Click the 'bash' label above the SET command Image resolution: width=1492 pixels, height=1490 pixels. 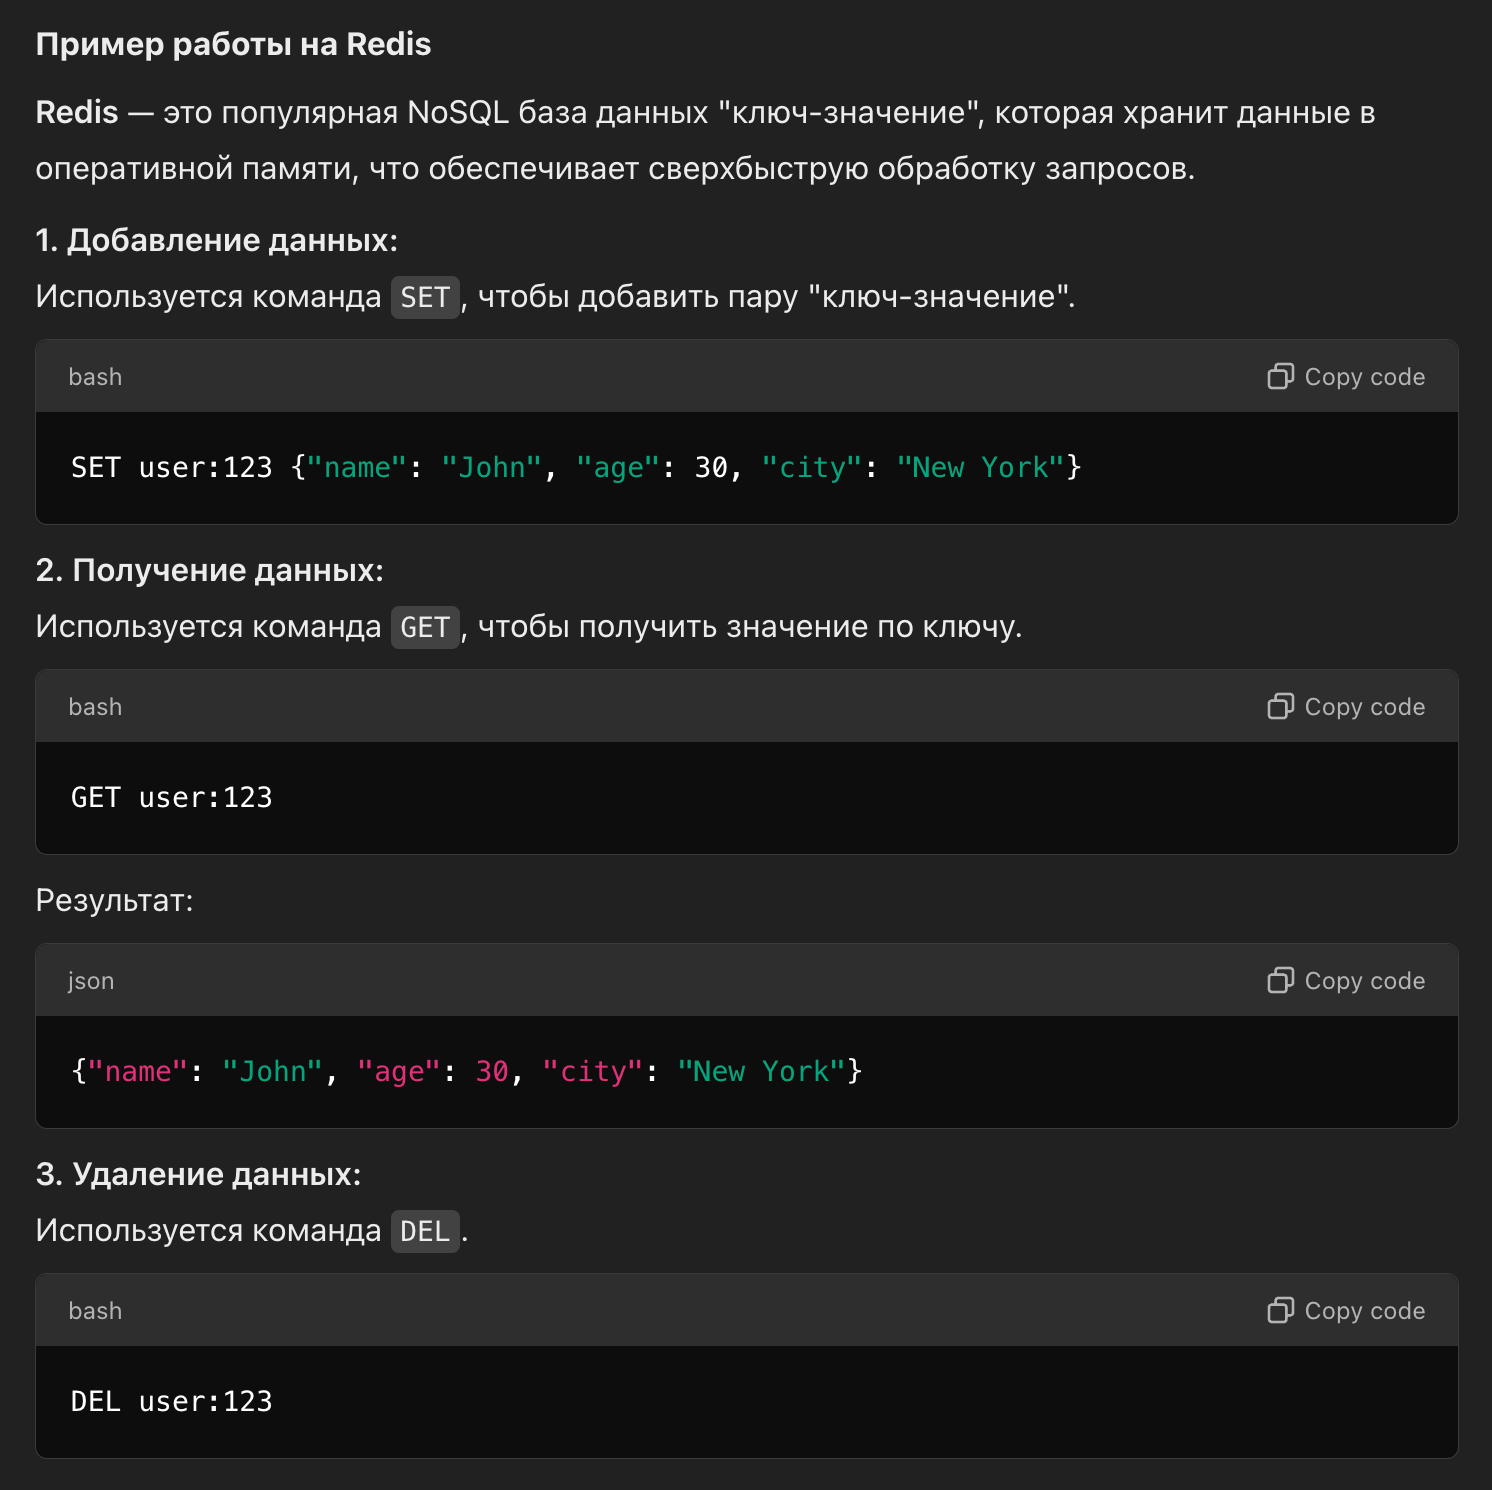click(x=95, y=377)
